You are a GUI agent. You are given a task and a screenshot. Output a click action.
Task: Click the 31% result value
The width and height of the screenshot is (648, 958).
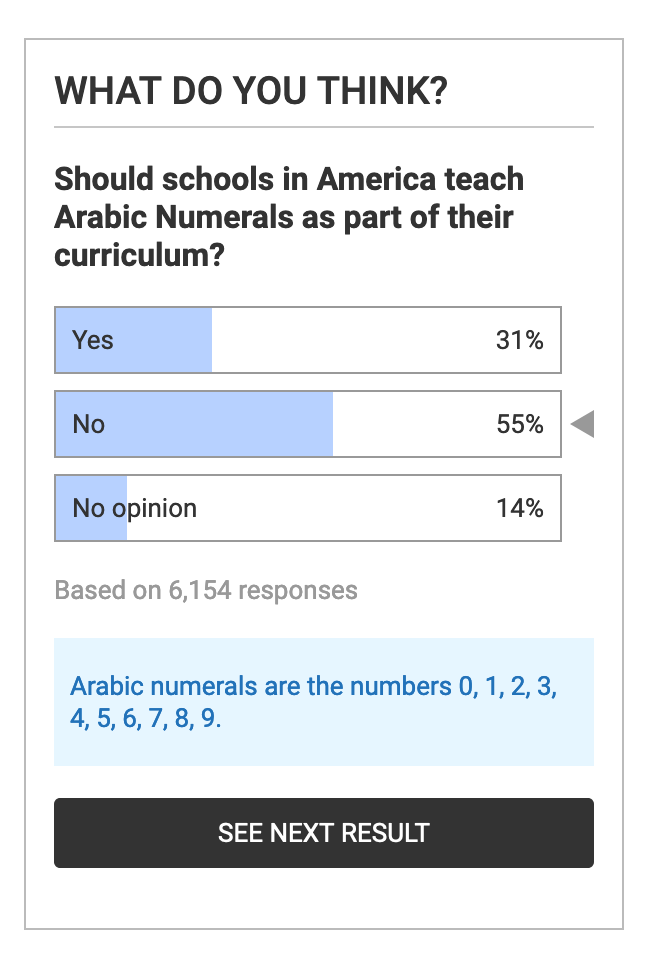520,340
